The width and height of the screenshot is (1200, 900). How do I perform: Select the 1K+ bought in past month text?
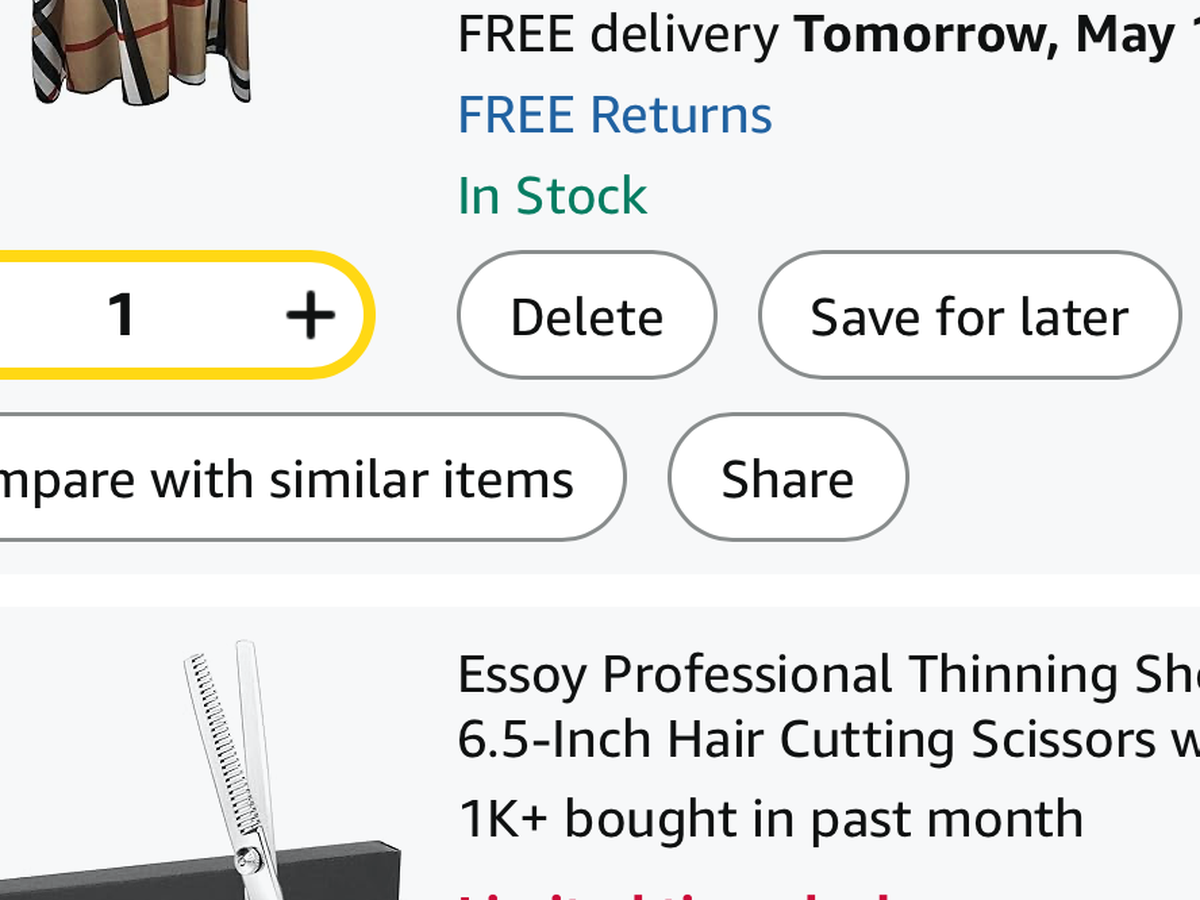click(770, 819)
